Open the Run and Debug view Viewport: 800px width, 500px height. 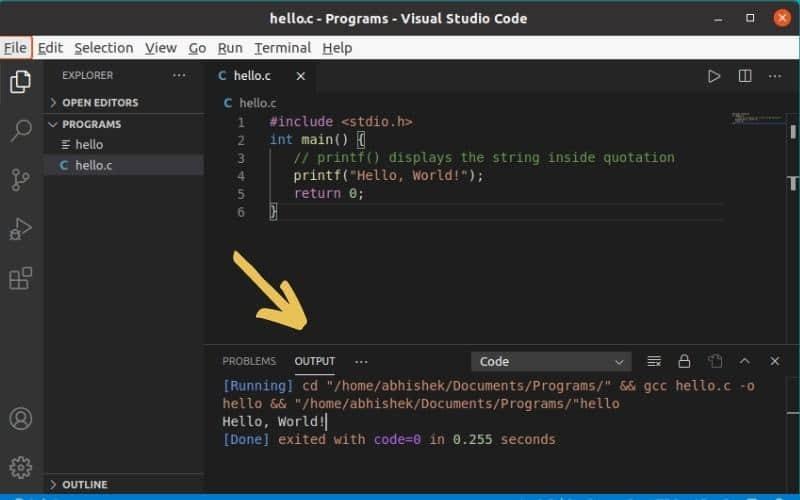pos(20,229)
